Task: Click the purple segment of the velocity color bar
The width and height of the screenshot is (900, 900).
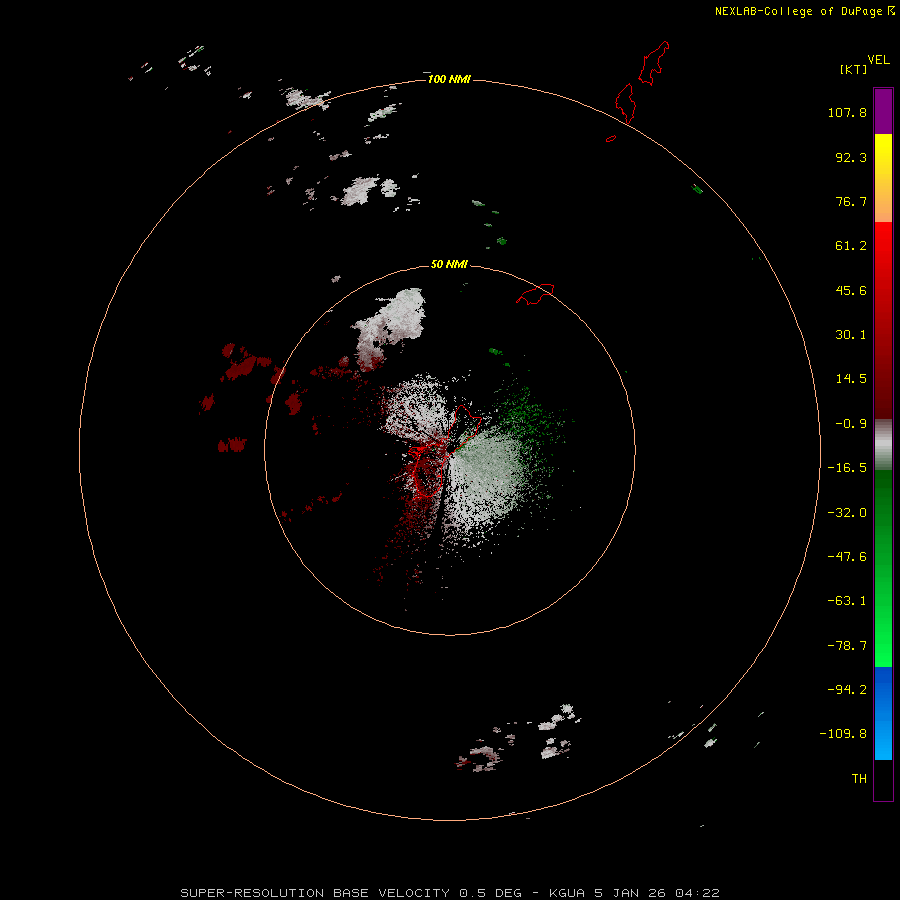Action: [x=883, y=111]
